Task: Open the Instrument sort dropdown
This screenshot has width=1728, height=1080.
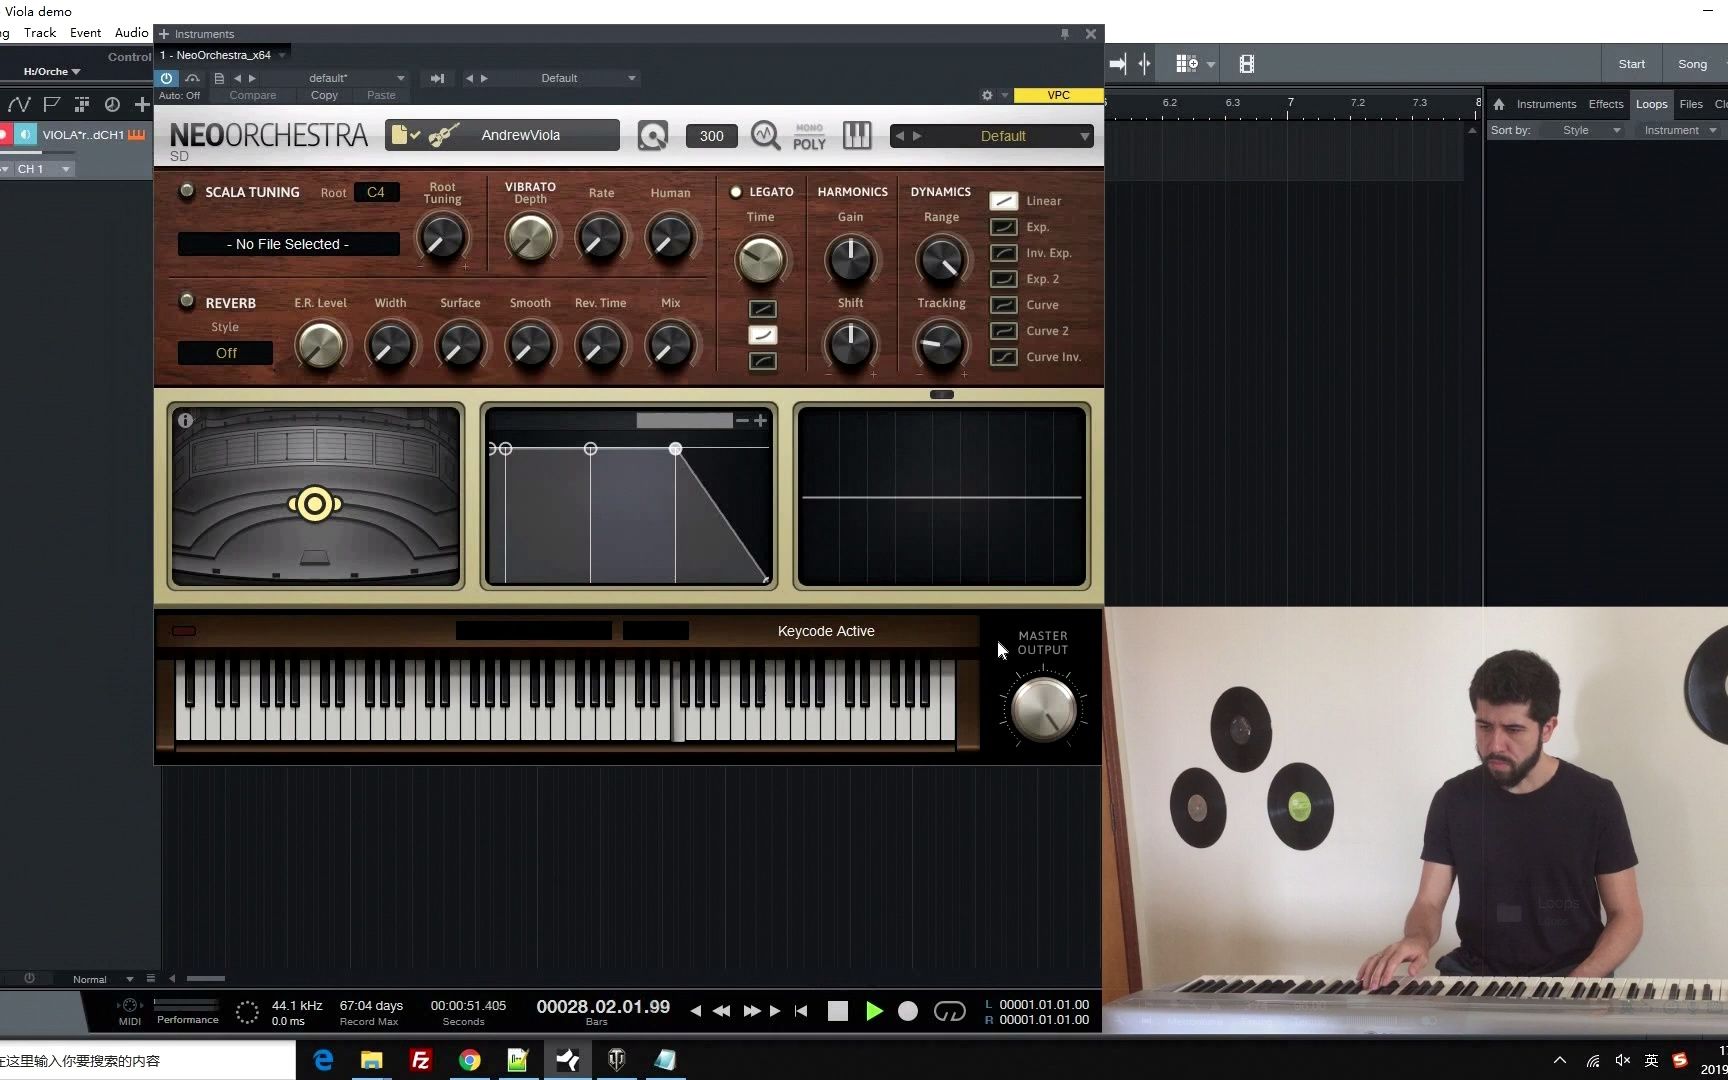Action: pos(1680,130)
